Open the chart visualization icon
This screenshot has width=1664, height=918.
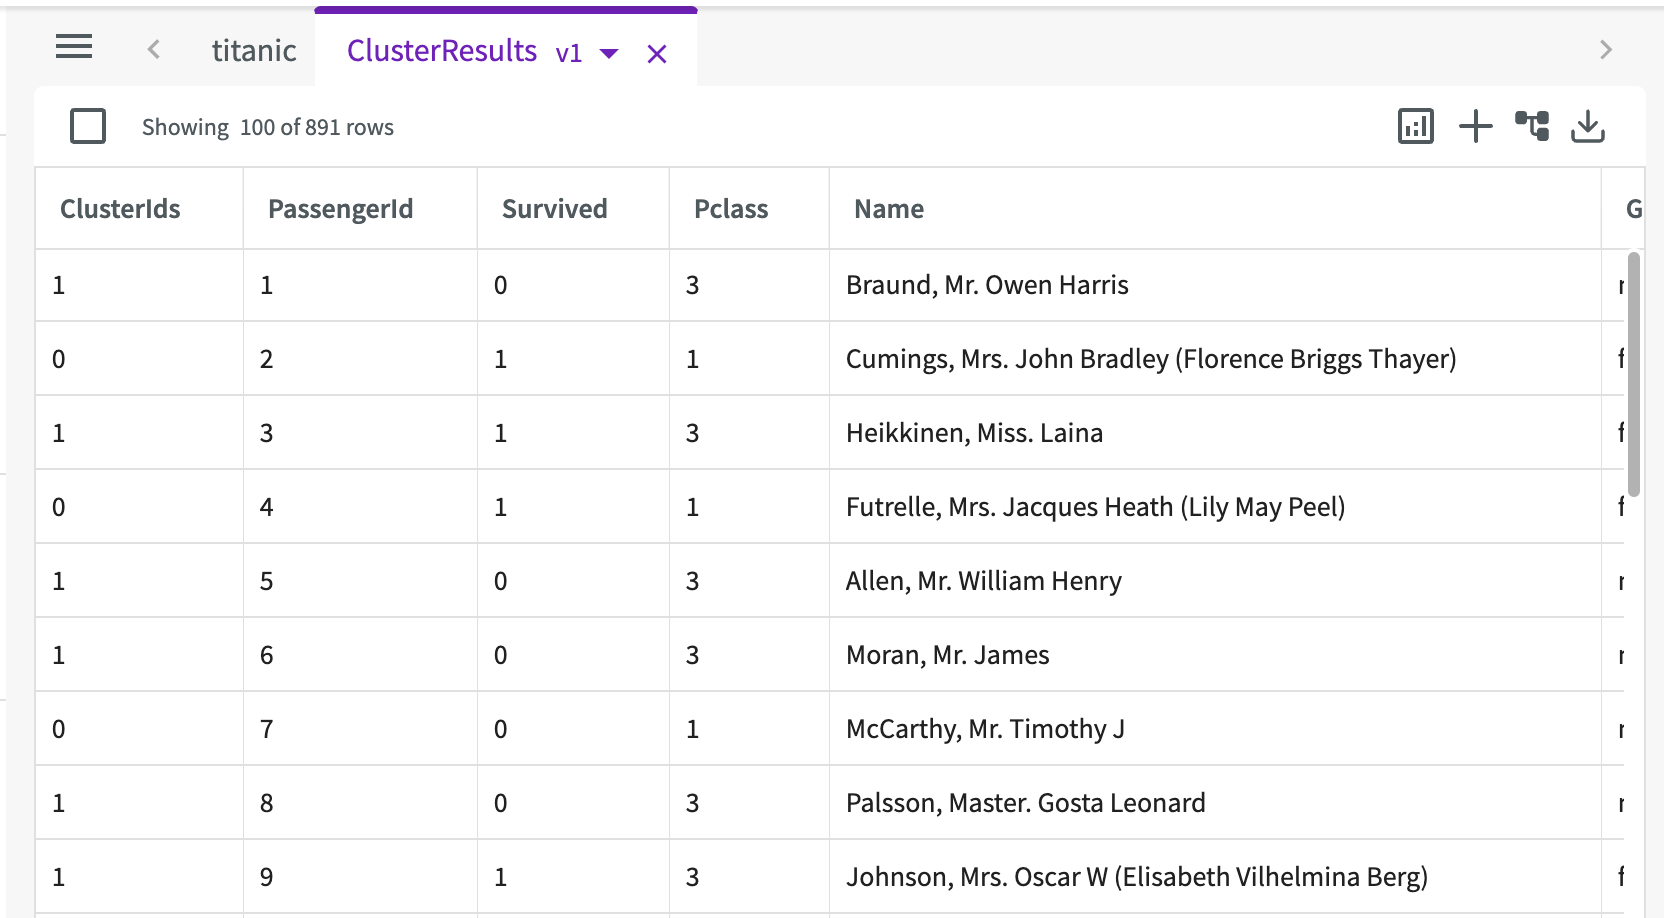click(x=1416, y=126)
